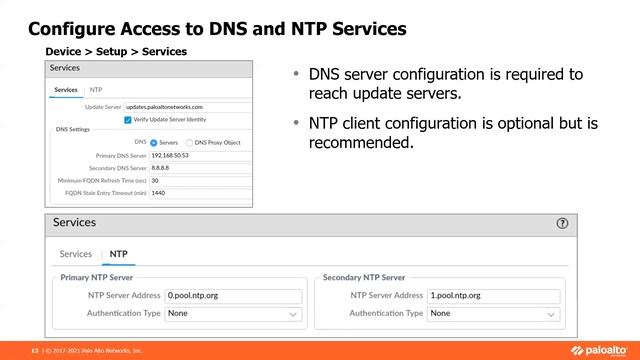Click the footer copyright text
640x360 pixels.
click(93, 351)
